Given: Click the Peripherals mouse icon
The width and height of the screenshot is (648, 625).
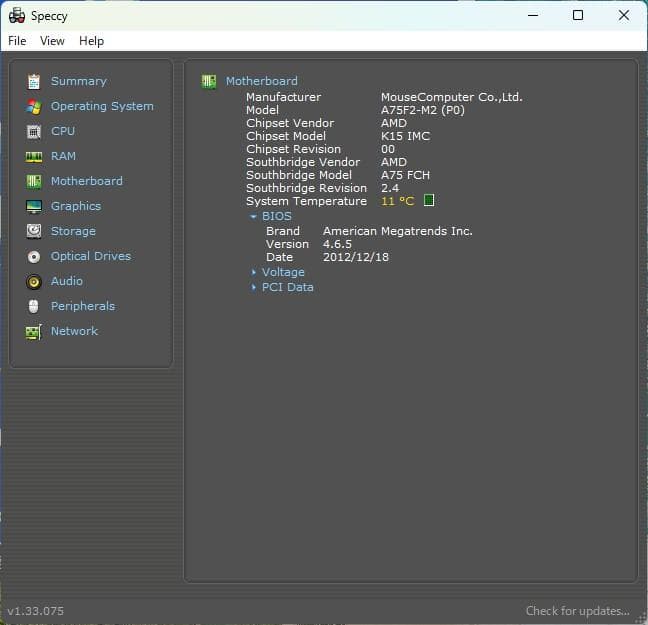Looking at the screenshot, I should coord(34,306).
